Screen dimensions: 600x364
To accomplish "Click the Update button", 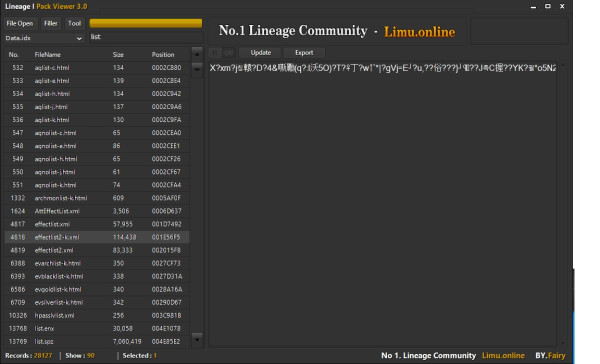I will [x=261, y=52].
